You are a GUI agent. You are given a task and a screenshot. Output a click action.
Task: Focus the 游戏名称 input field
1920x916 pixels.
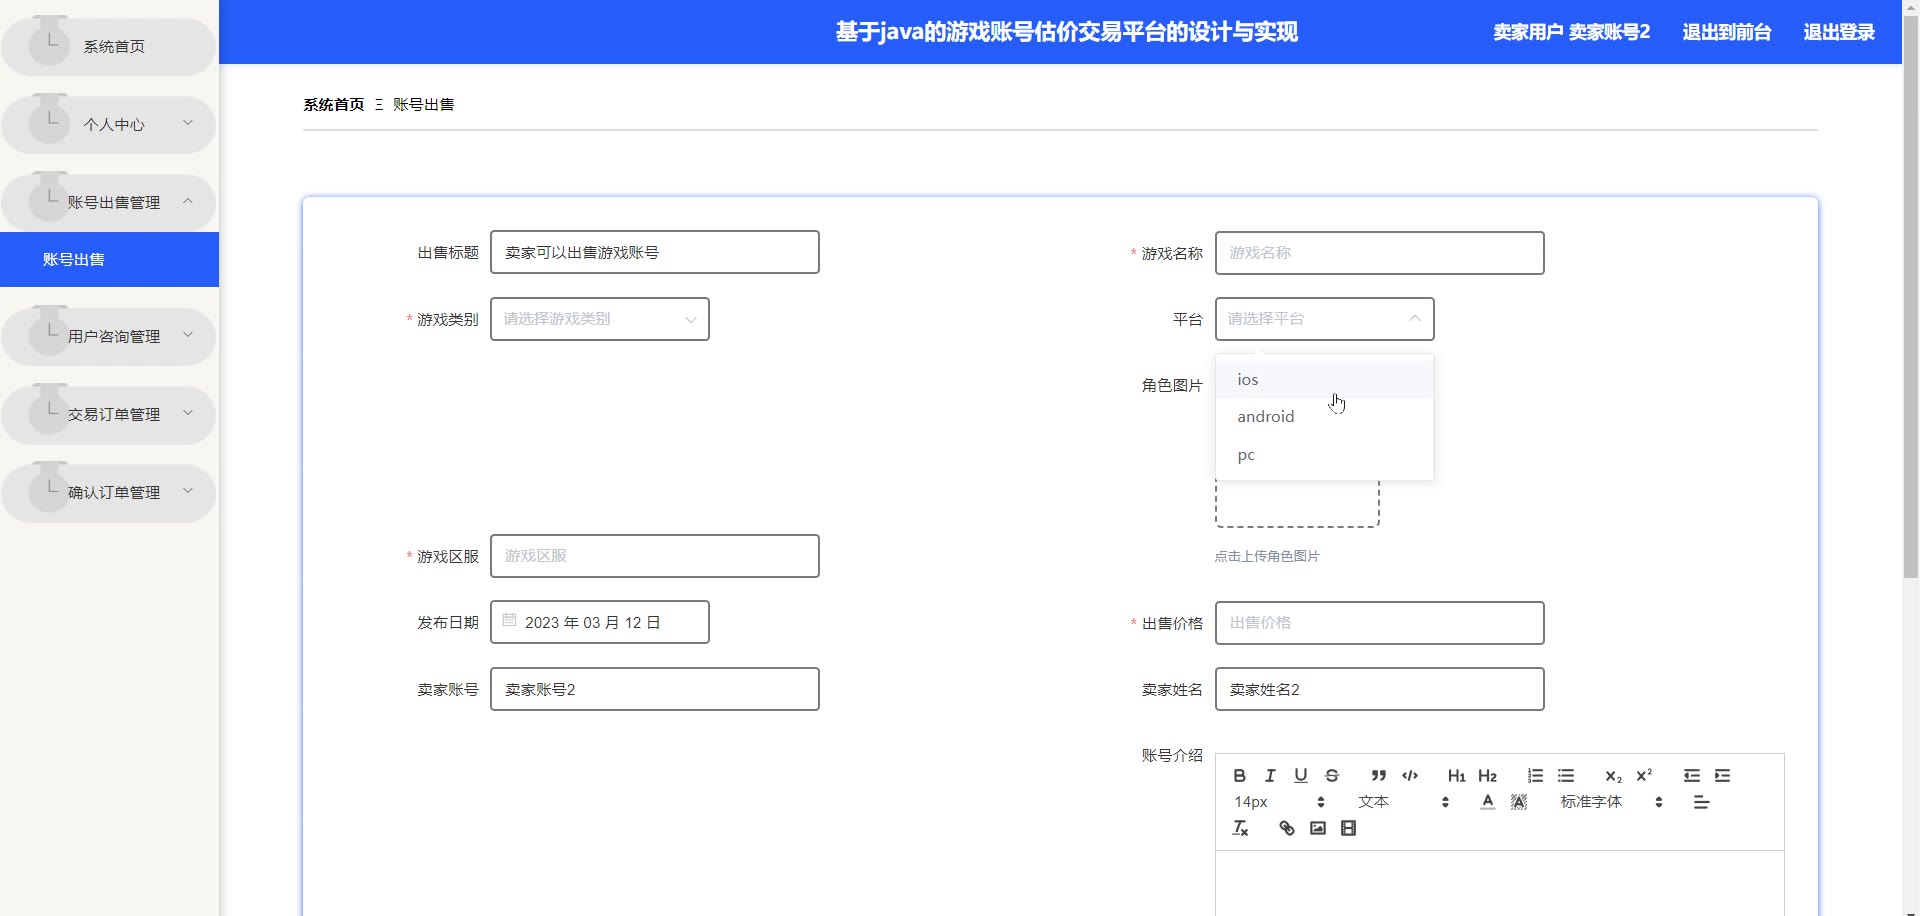[1380, 253]
